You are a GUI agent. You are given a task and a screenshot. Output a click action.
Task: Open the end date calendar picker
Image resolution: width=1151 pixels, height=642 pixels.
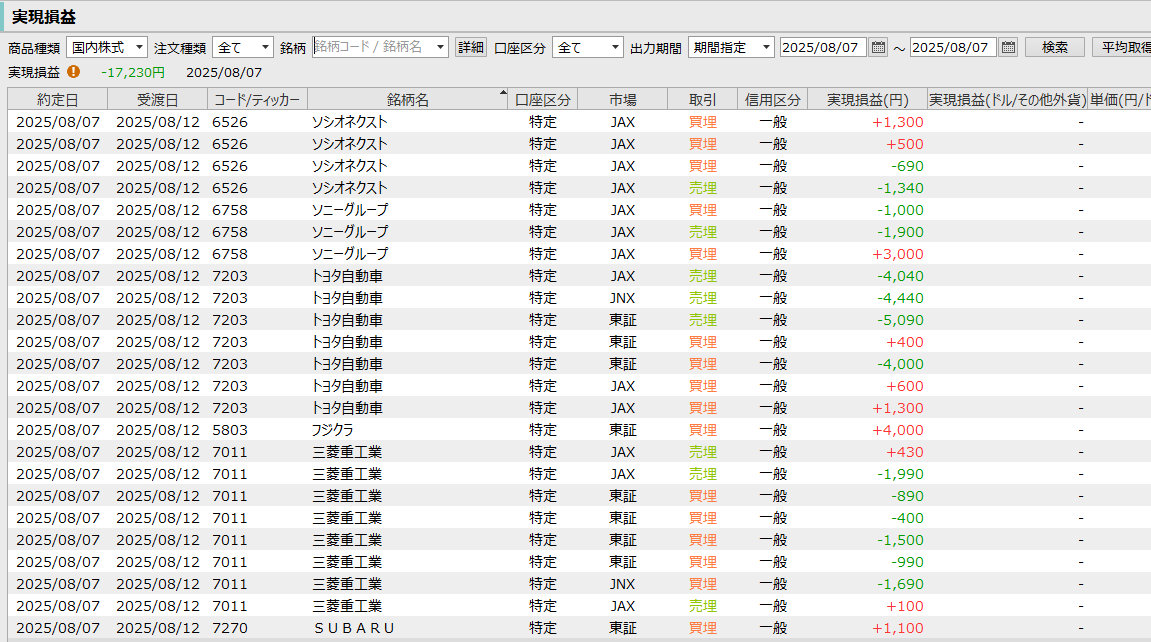1009,48
